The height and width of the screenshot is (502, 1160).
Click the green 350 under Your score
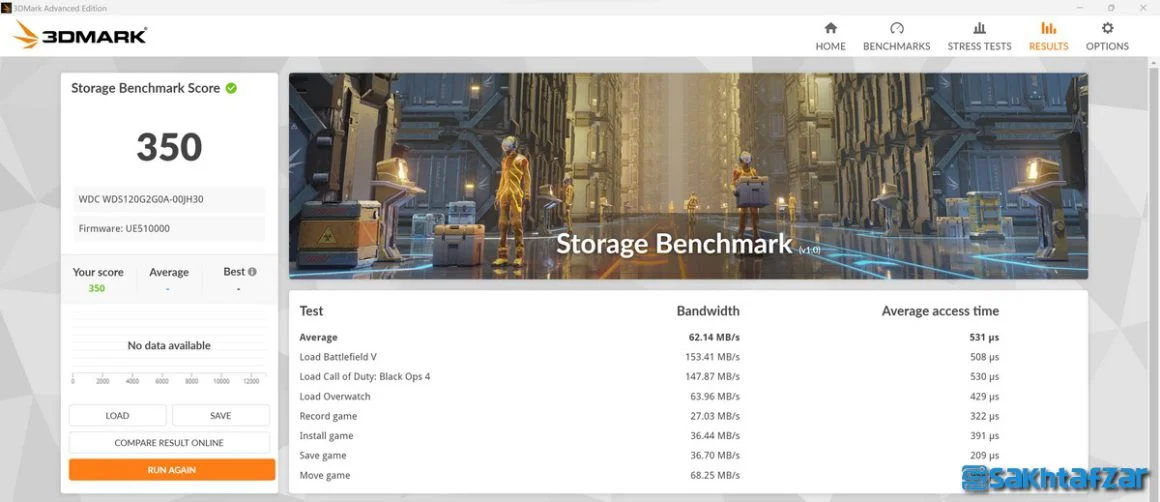click(97, 288)
